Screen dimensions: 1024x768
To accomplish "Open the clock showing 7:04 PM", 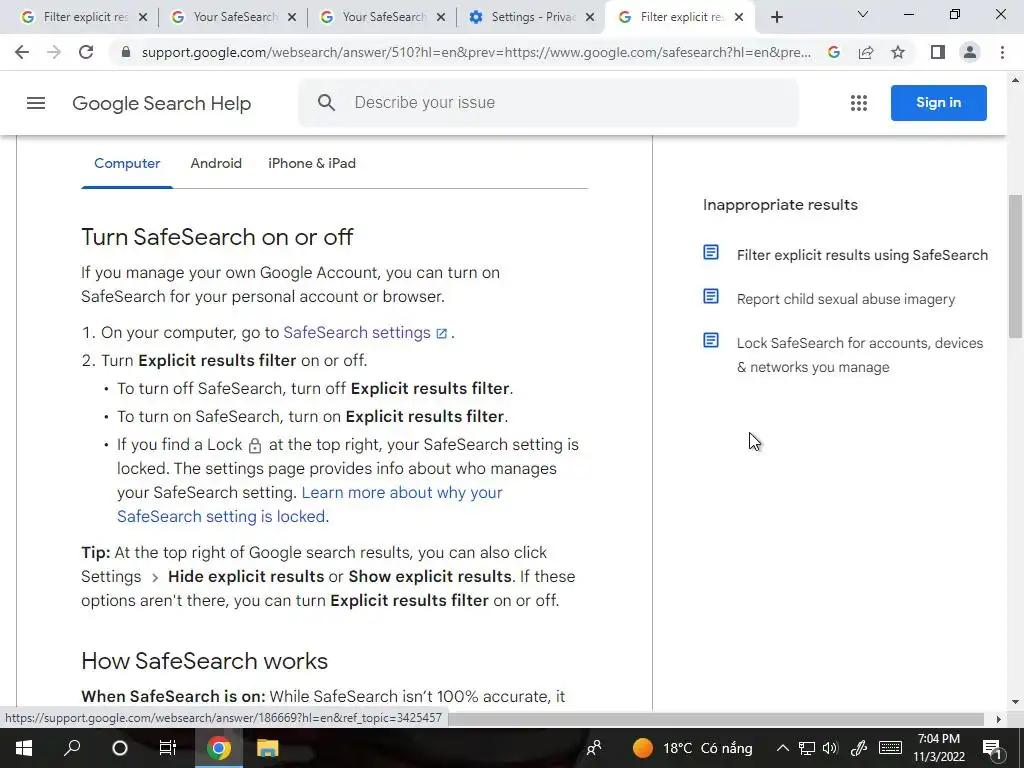I will [x=938, y=748].
